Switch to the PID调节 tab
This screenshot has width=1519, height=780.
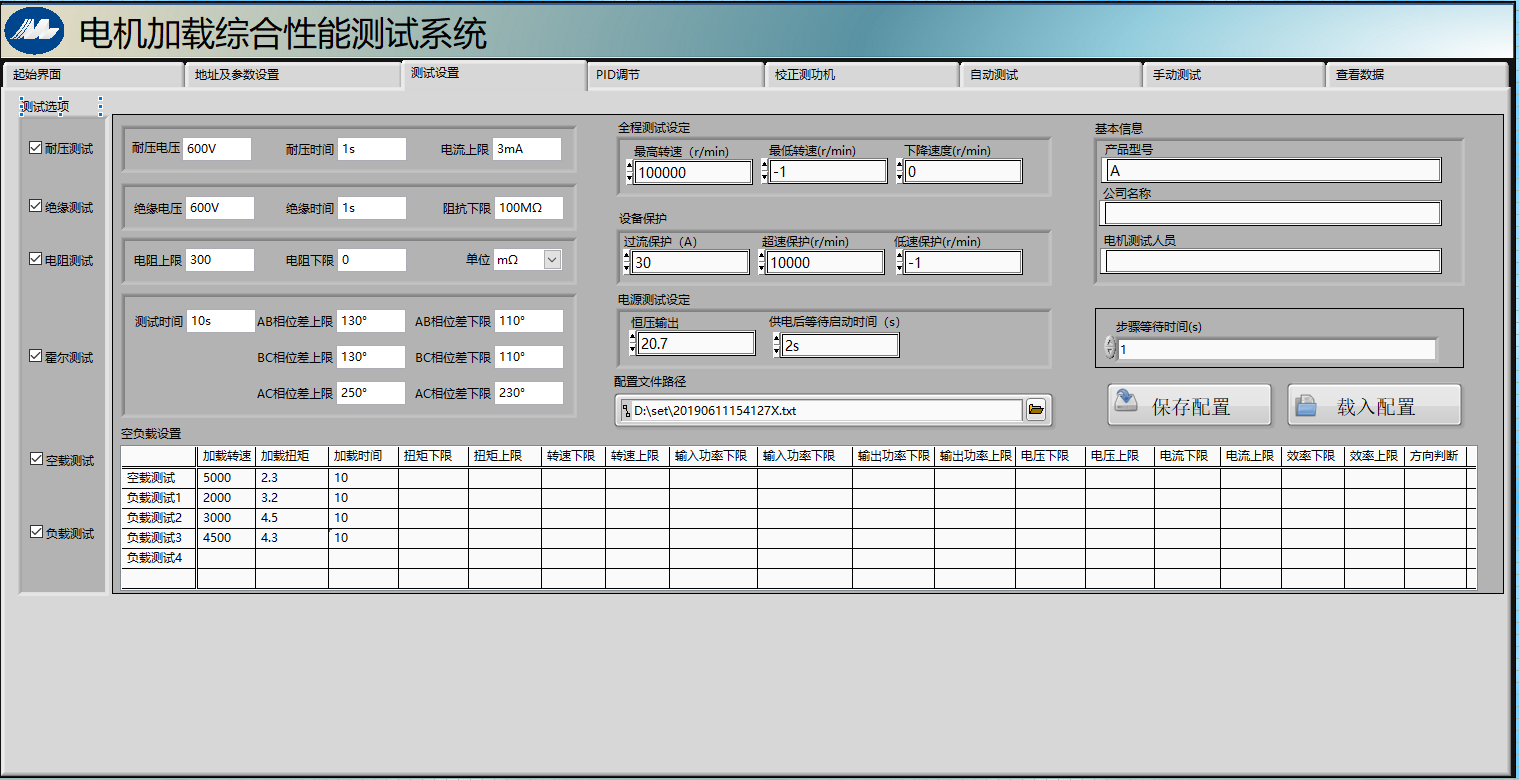(675, 75)
